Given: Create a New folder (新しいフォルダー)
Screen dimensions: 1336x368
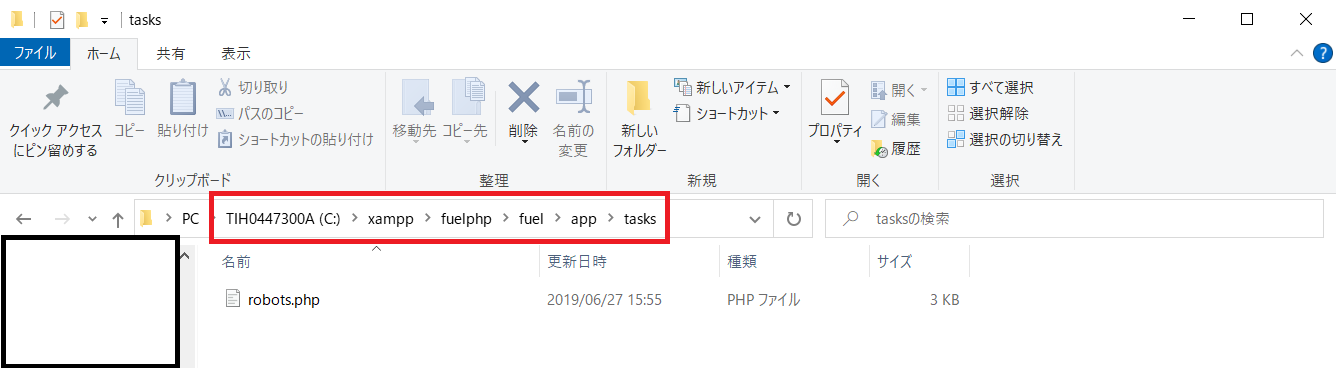Looking at the screenshot, I should pyautogui.click(x=639, y=119).
